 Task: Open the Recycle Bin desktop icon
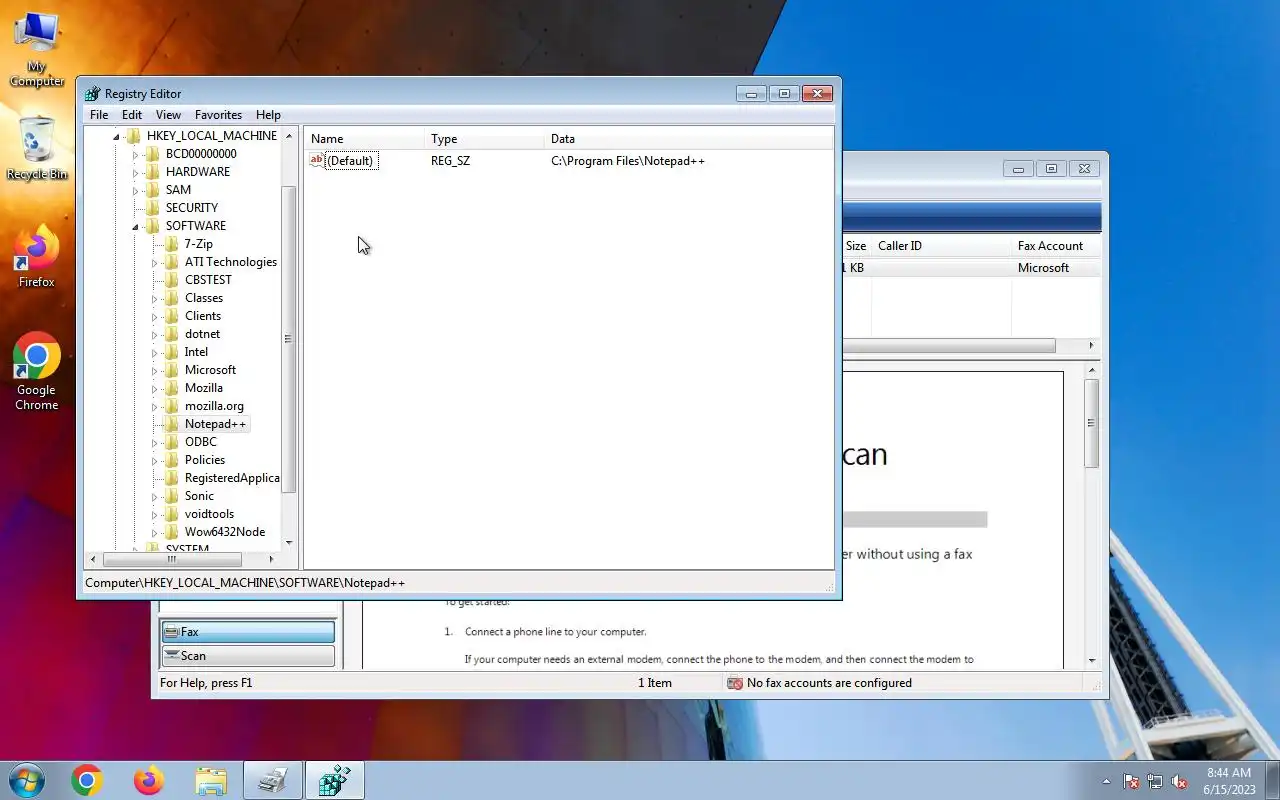click(37, 148)
